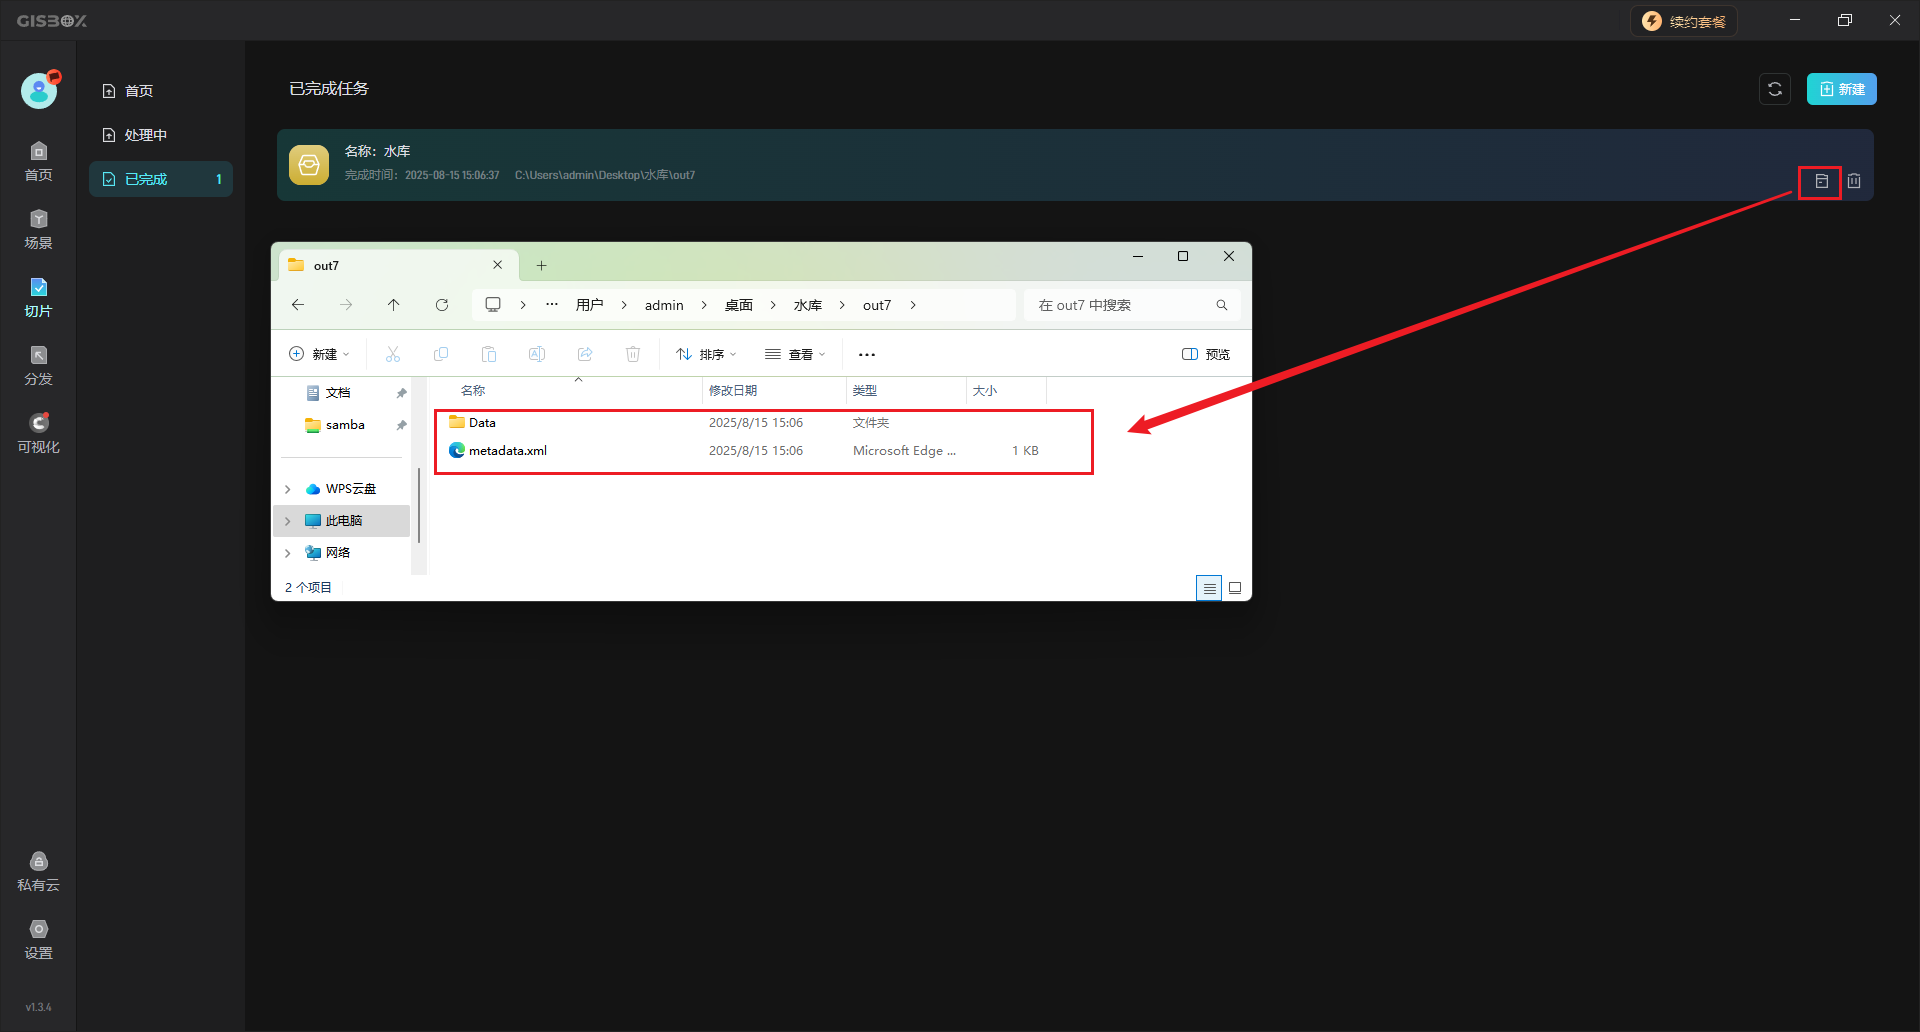Delete the 水库 completed task
Viewport: 1920px width, 1032px height.
click(1854, 182)
